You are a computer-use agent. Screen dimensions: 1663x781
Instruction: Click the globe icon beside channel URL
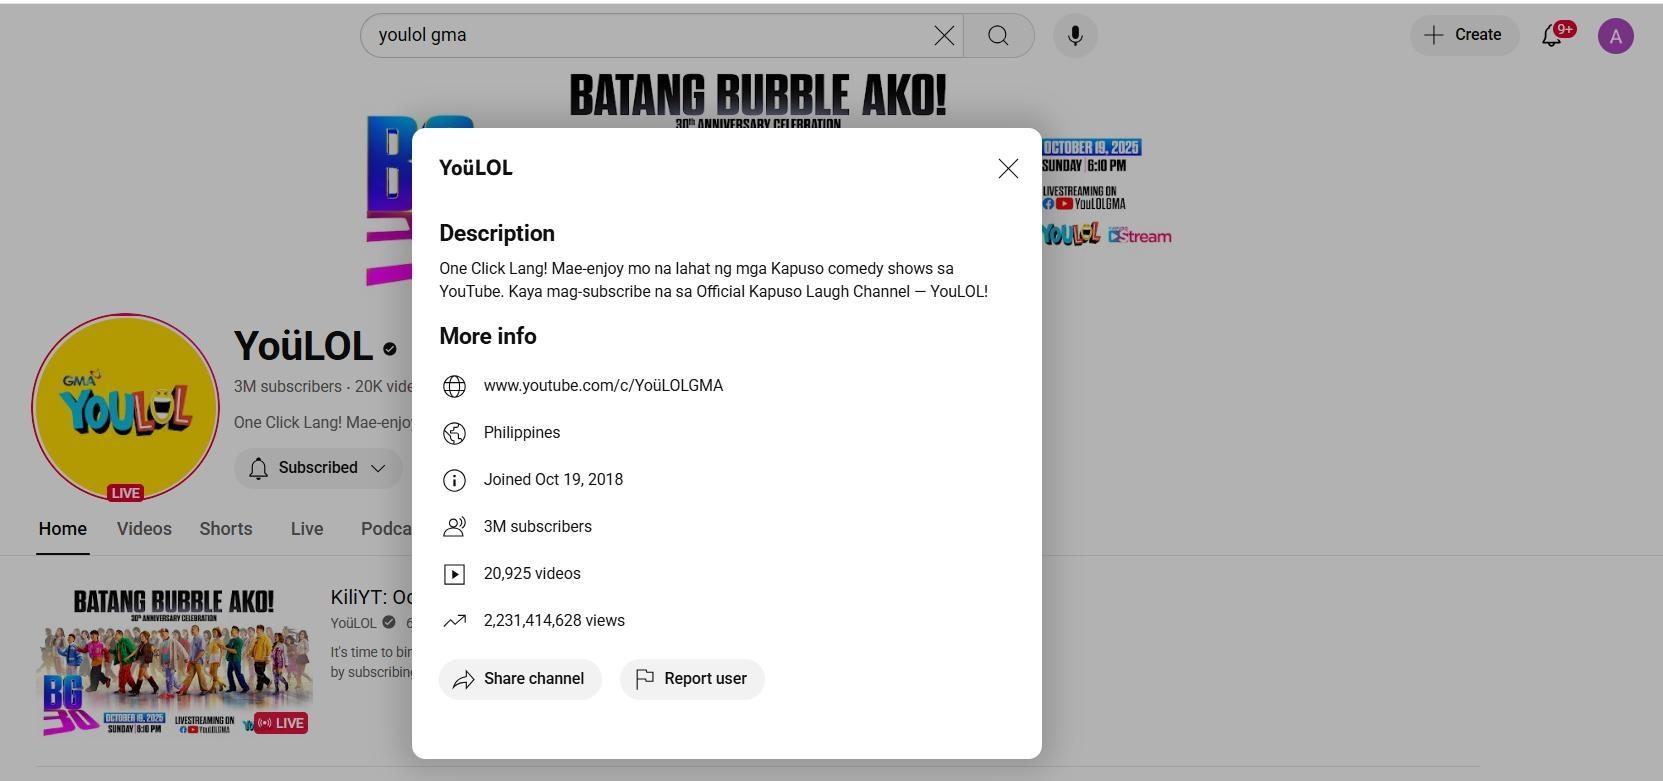point(454,386)
